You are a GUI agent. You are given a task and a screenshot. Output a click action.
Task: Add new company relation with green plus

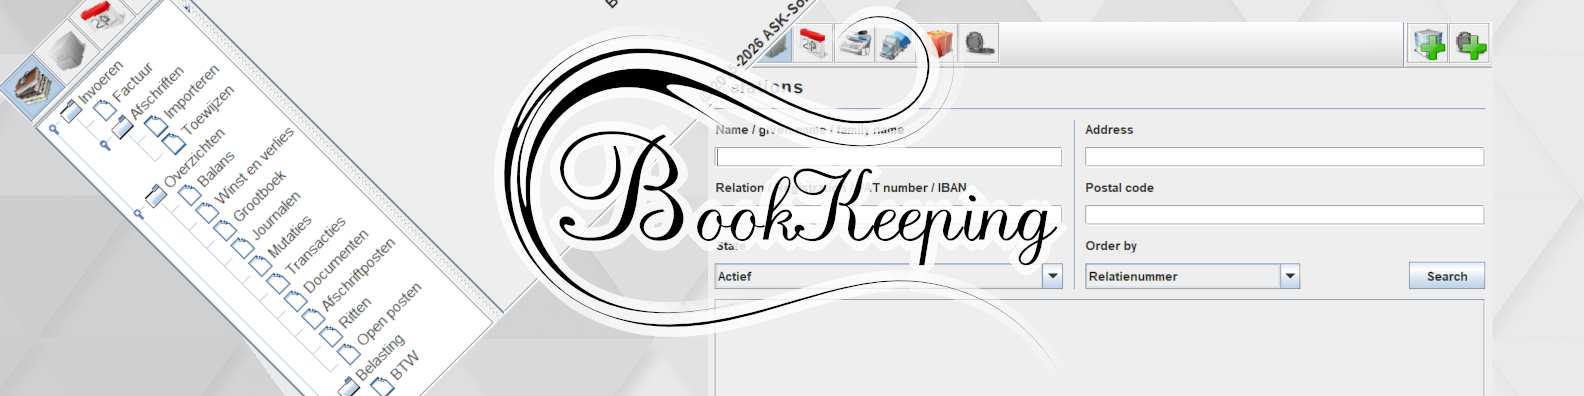pyautogui.click(x=1428, y=43)
